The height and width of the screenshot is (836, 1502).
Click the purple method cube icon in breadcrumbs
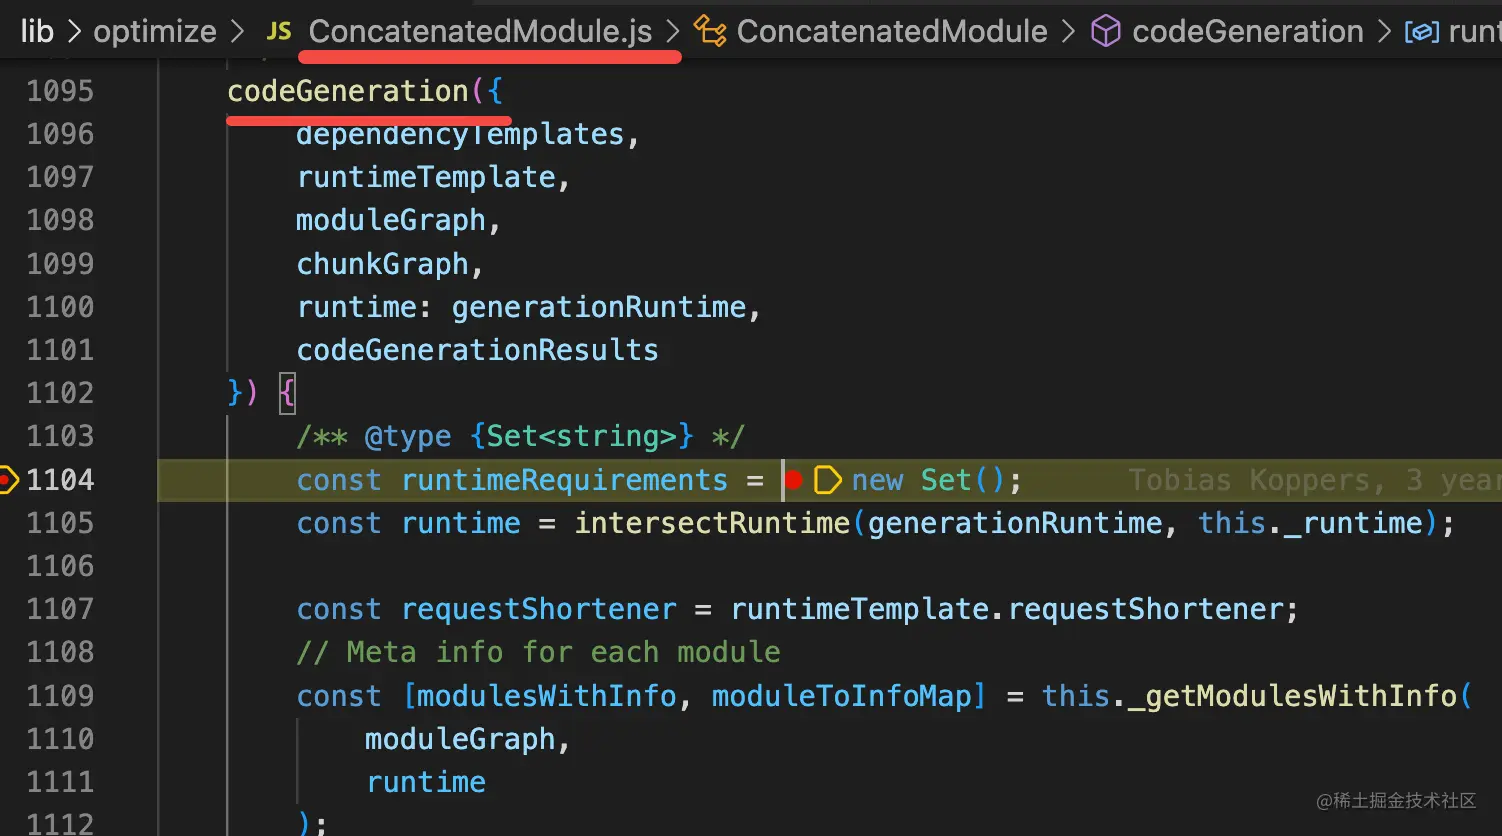point(1105,32)
